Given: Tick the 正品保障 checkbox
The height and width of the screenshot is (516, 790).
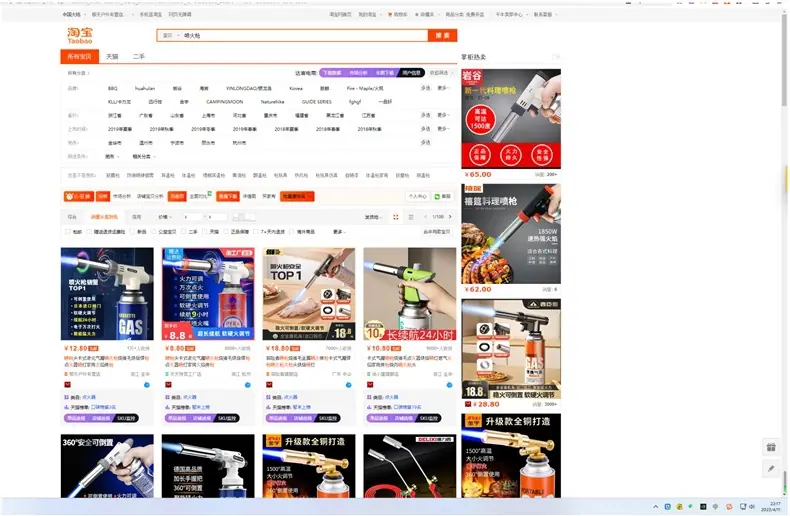Looking at the screenshot, I should pos(226,232).
